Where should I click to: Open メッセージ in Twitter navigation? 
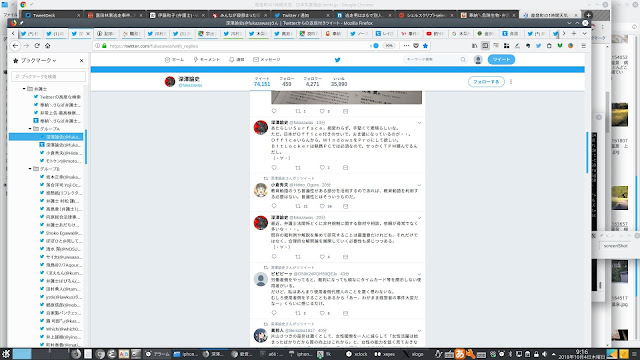click(267, 60)
